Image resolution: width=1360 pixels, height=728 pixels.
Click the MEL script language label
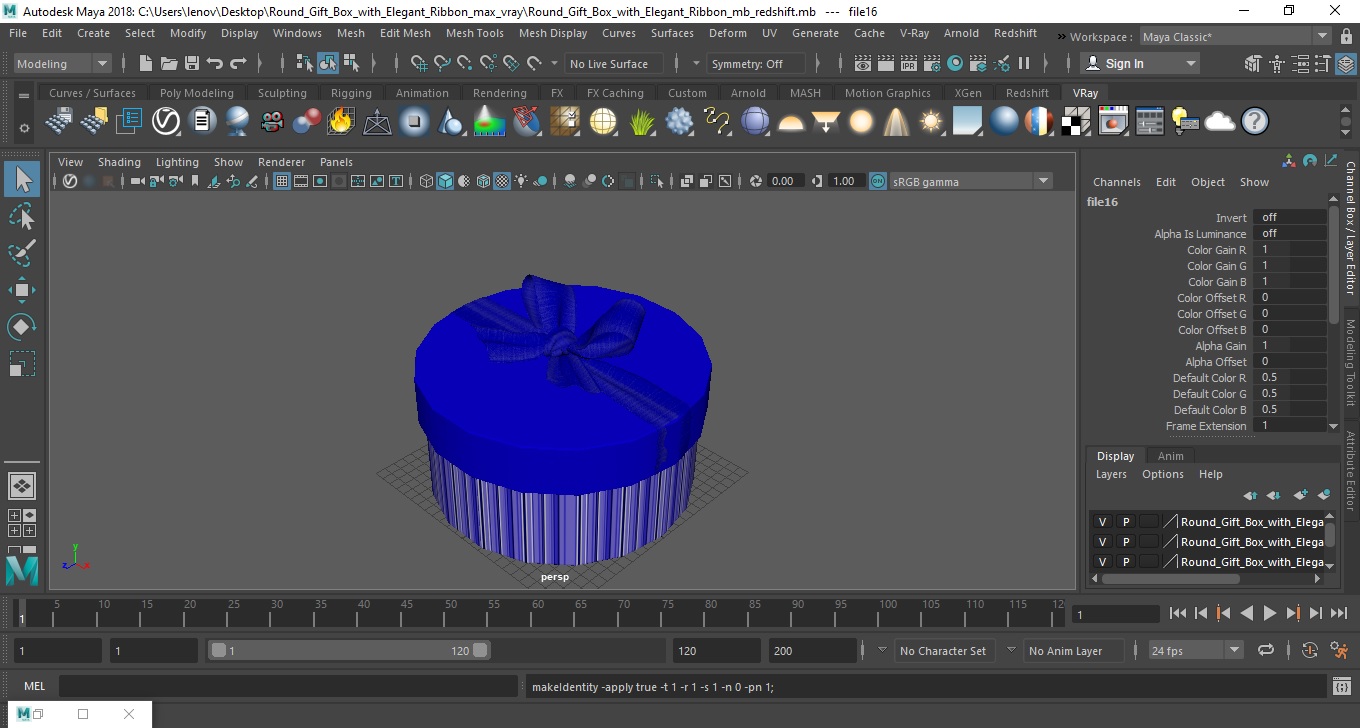[x=34, y=686]
